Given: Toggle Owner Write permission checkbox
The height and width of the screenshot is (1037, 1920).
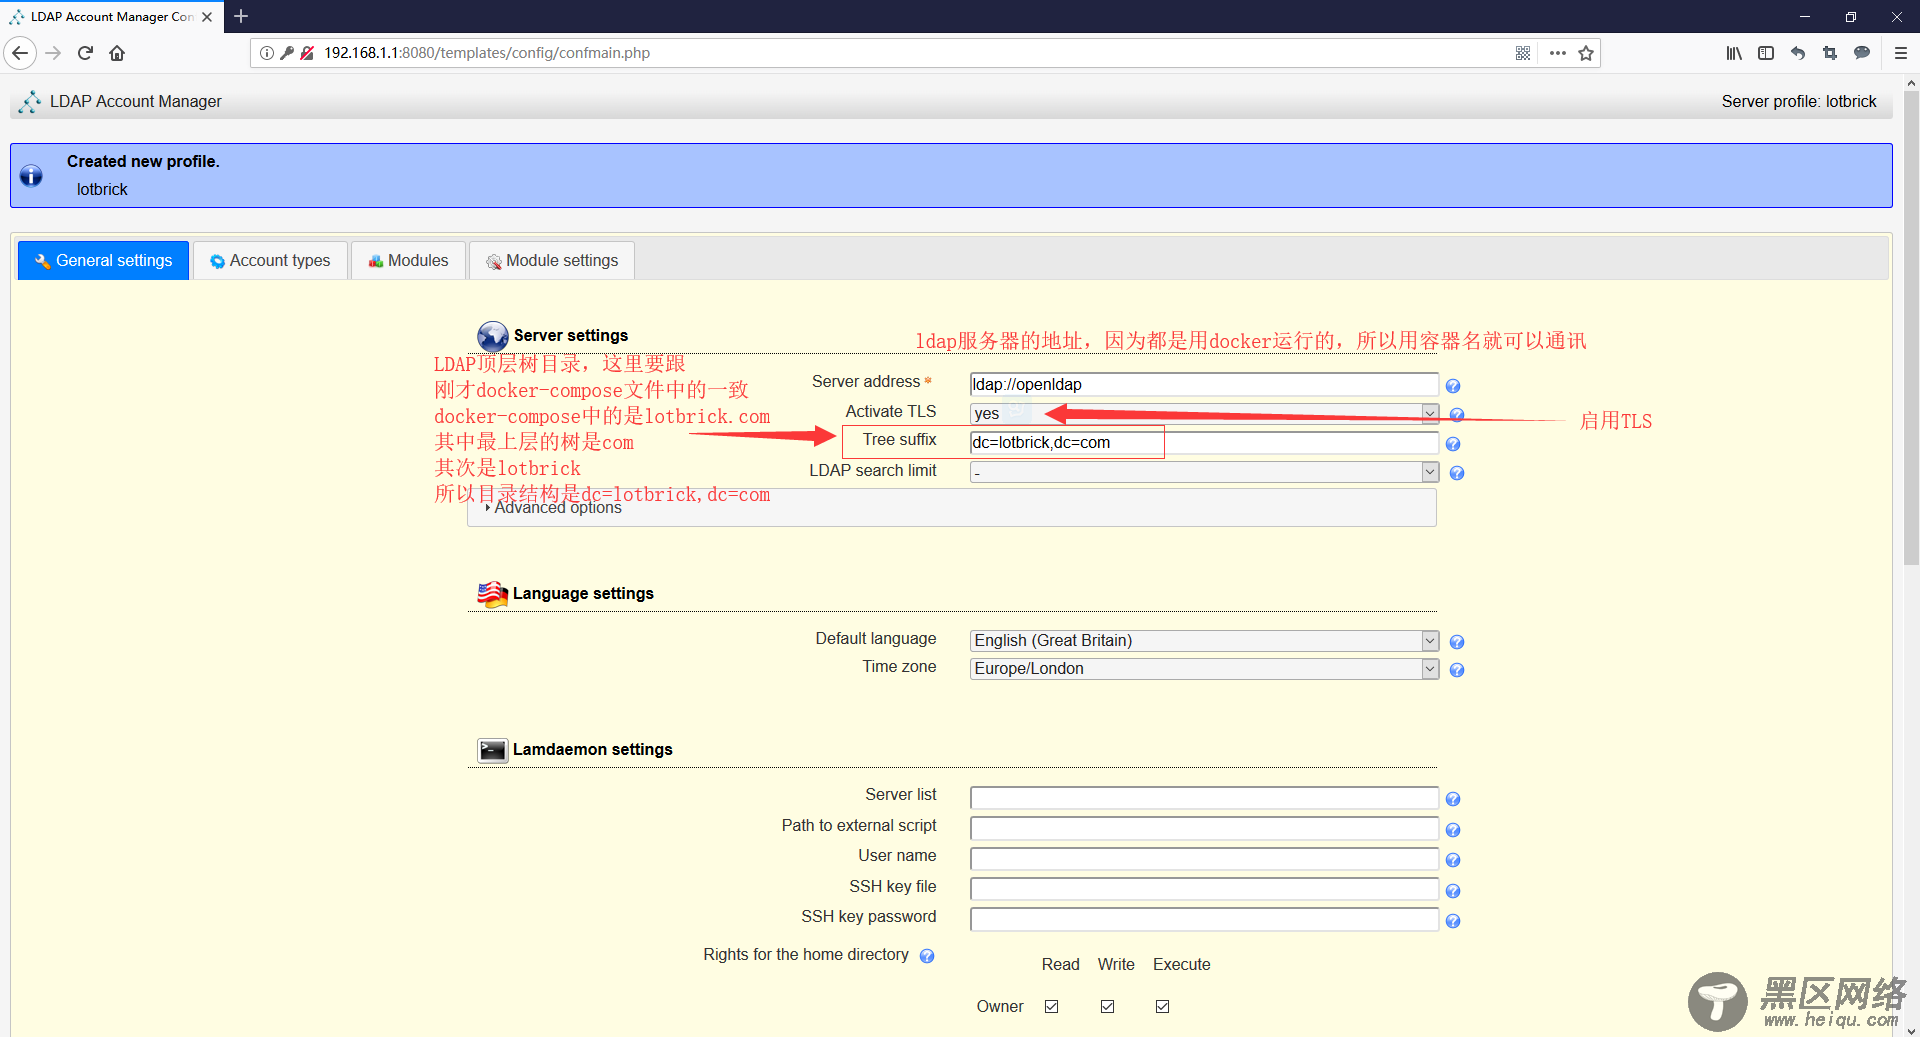Looking at the screenshot, I should point(1107,1006).
